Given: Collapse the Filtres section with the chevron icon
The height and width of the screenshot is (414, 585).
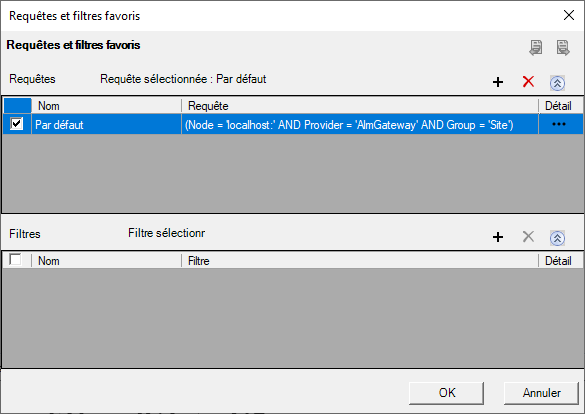Looking at the screenshot, I should tap(557, 238).
